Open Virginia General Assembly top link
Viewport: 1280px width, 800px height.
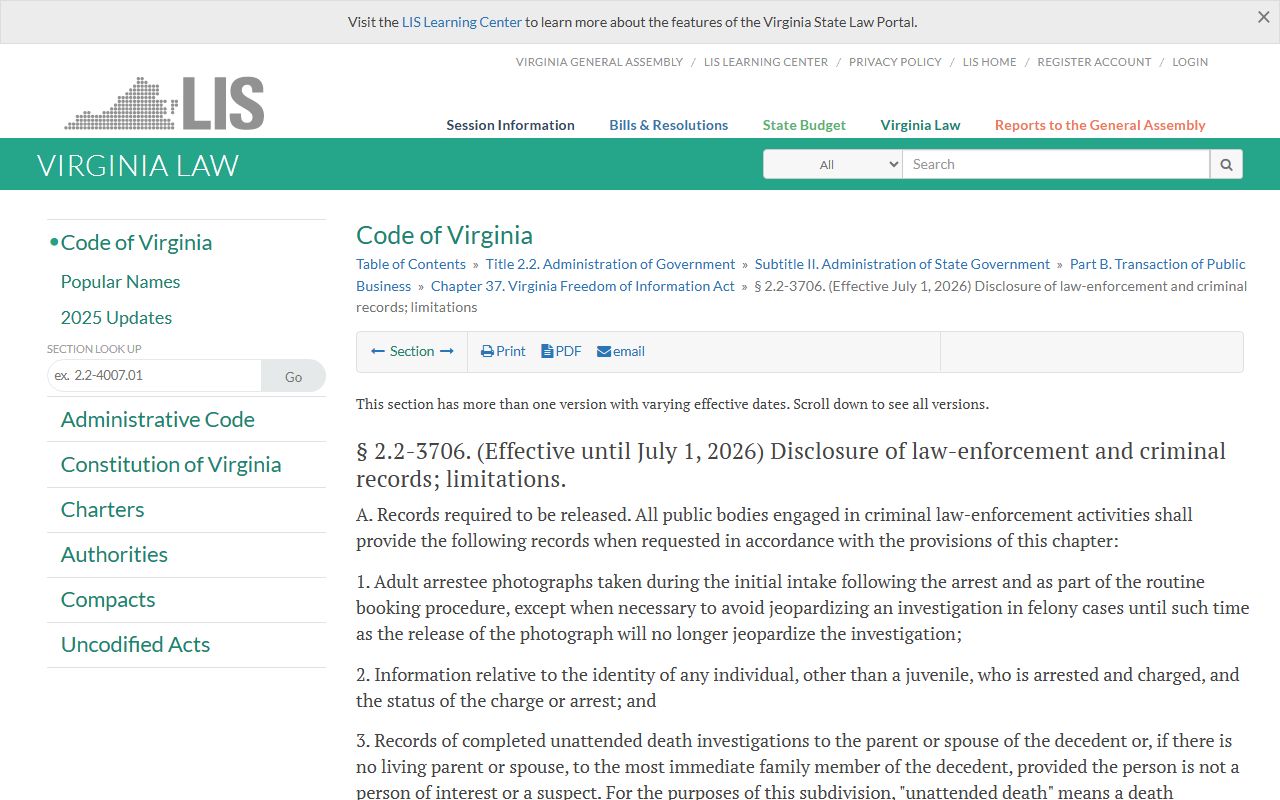coord(599,62)
